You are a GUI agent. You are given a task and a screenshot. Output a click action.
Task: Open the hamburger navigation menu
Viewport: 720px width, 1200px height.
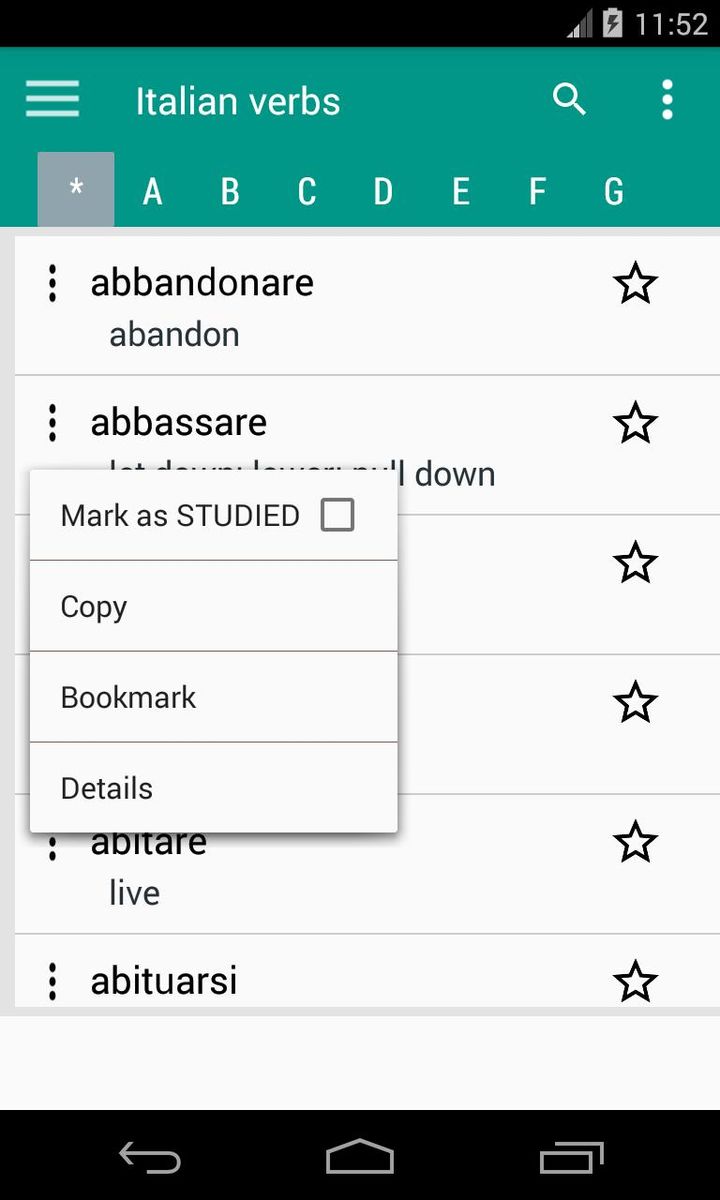(52, 100)
